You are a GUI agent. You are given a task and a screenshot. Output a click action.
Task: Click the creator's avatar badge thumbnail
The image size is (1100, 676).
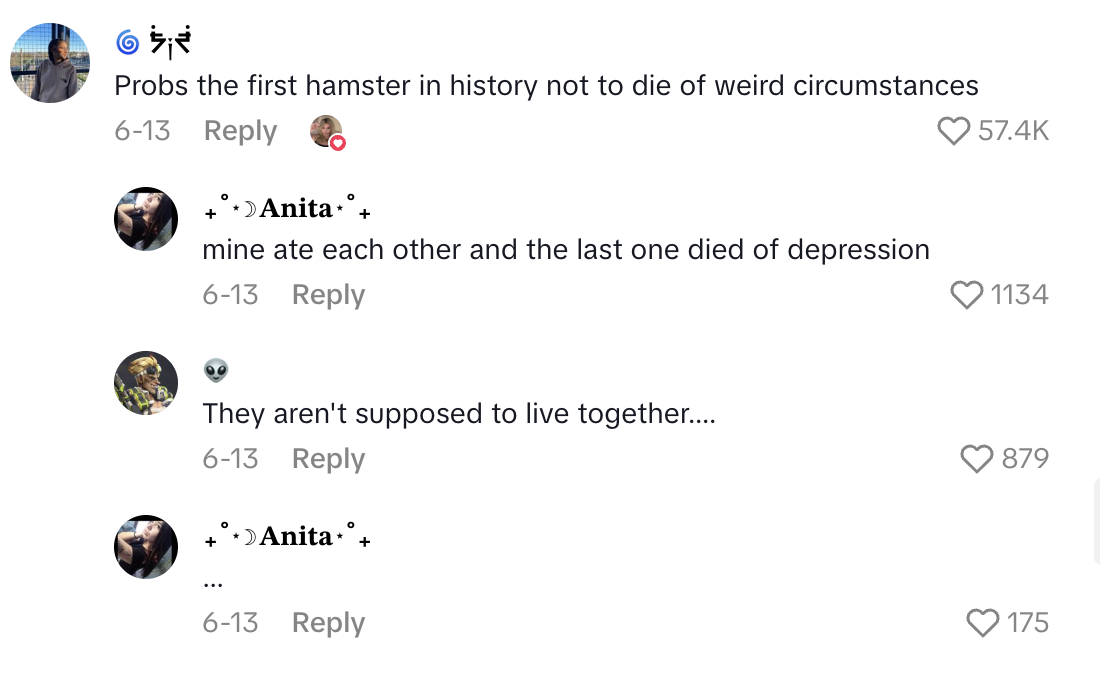(327, 131)
